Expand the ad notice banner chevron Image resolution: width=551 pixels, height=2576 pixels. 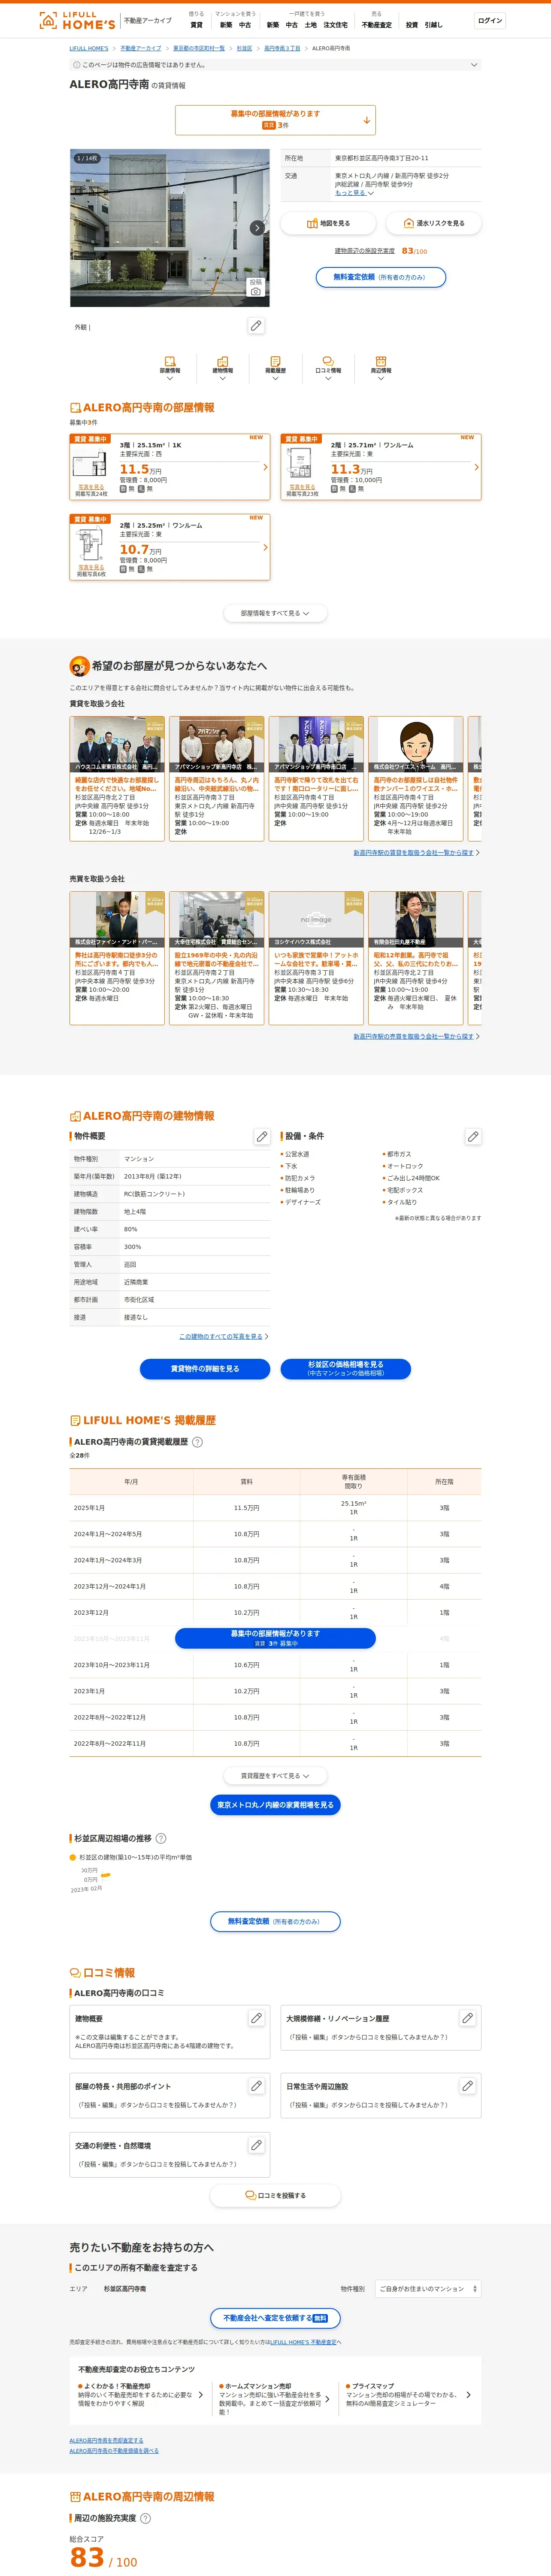pyautogui.click(x=474, y=65)
